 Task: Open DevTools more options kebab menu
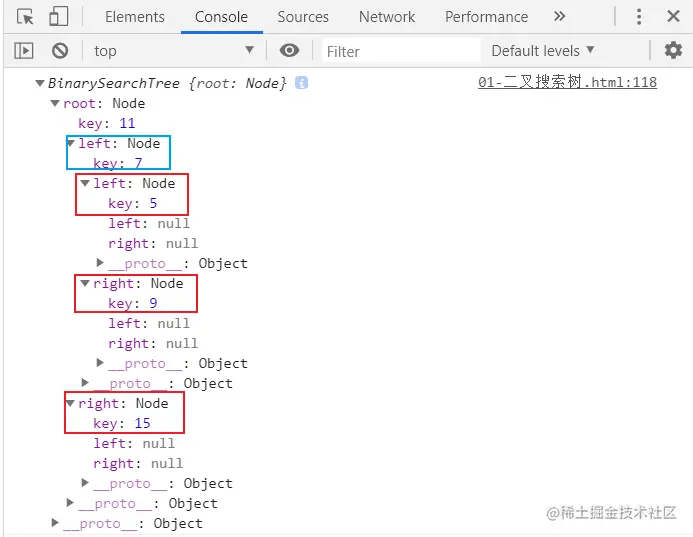(639, 17)
